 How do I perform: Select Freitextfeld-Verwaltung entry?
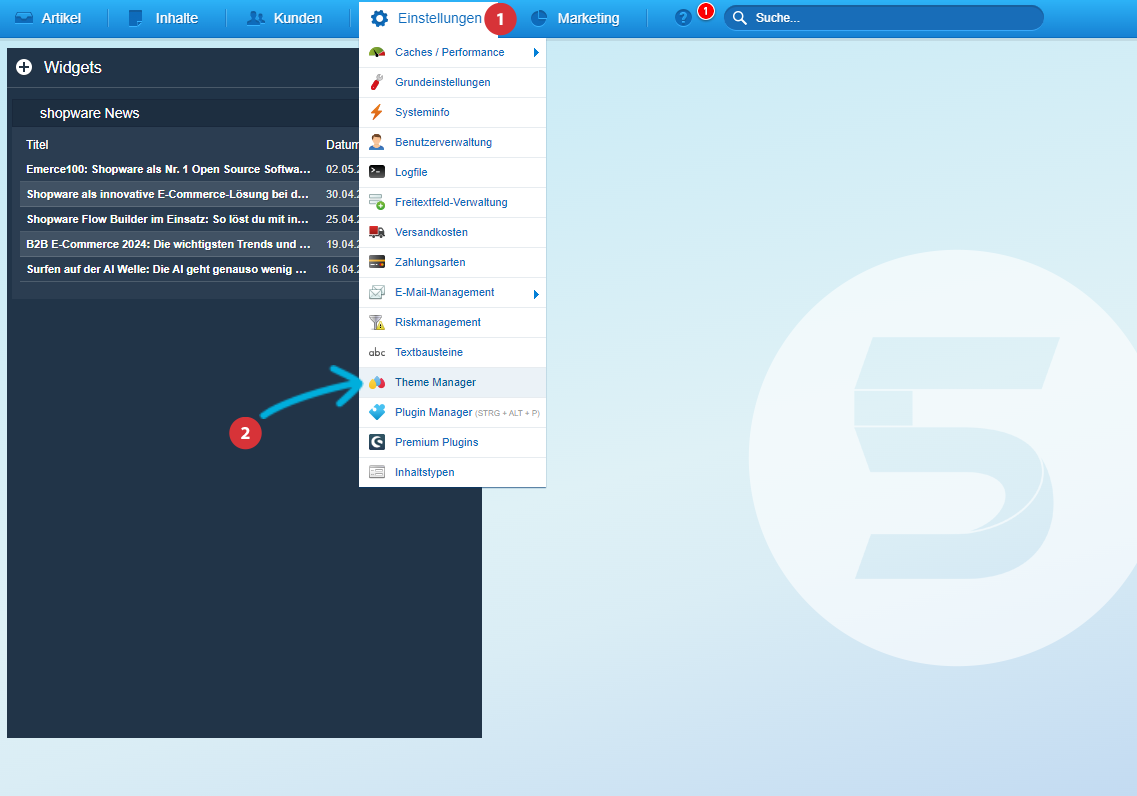pos(452,202)
